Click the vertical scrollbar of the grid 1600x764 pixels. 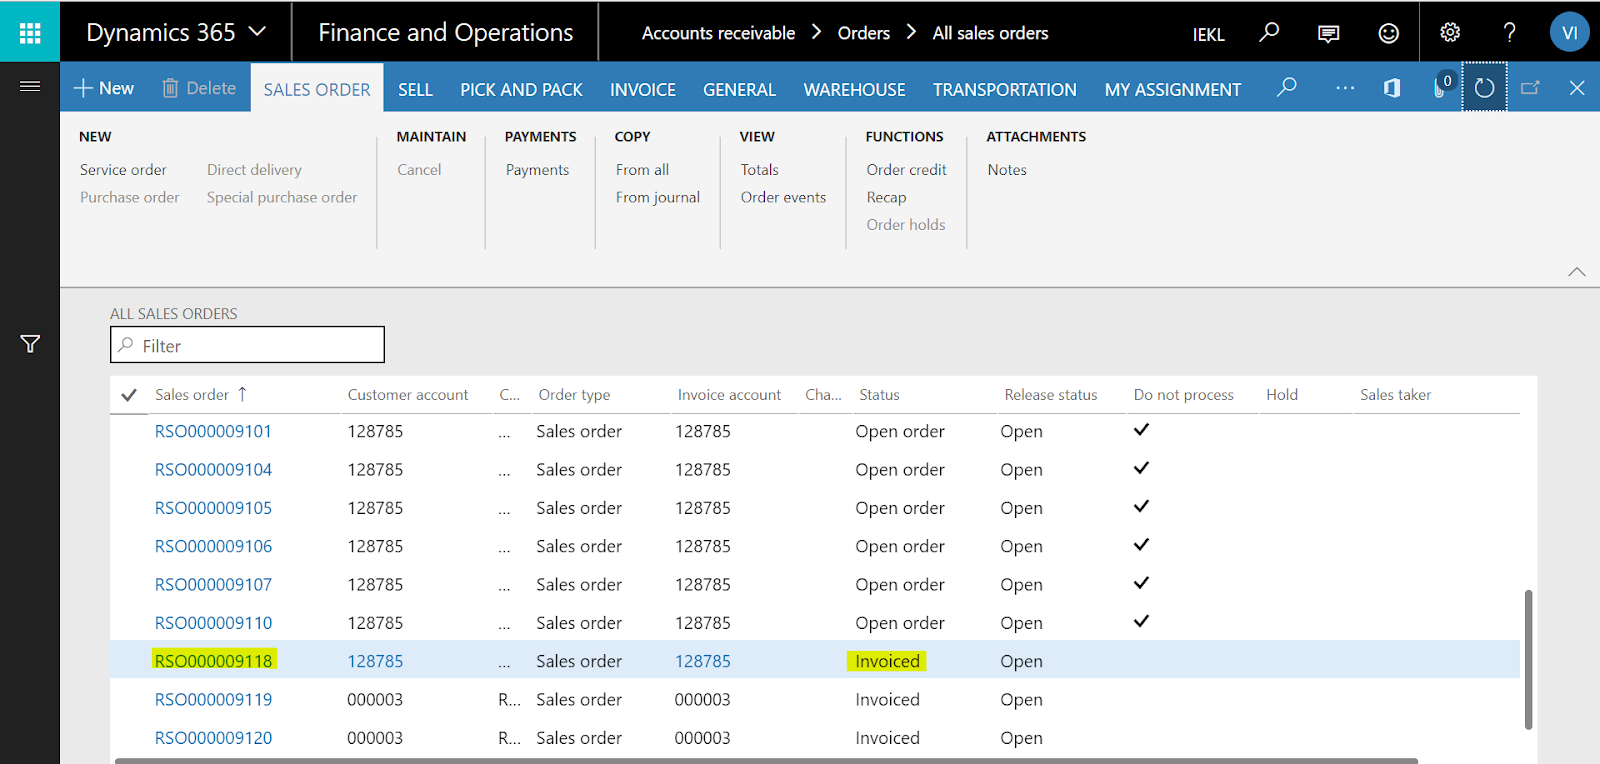point(1528,660)
